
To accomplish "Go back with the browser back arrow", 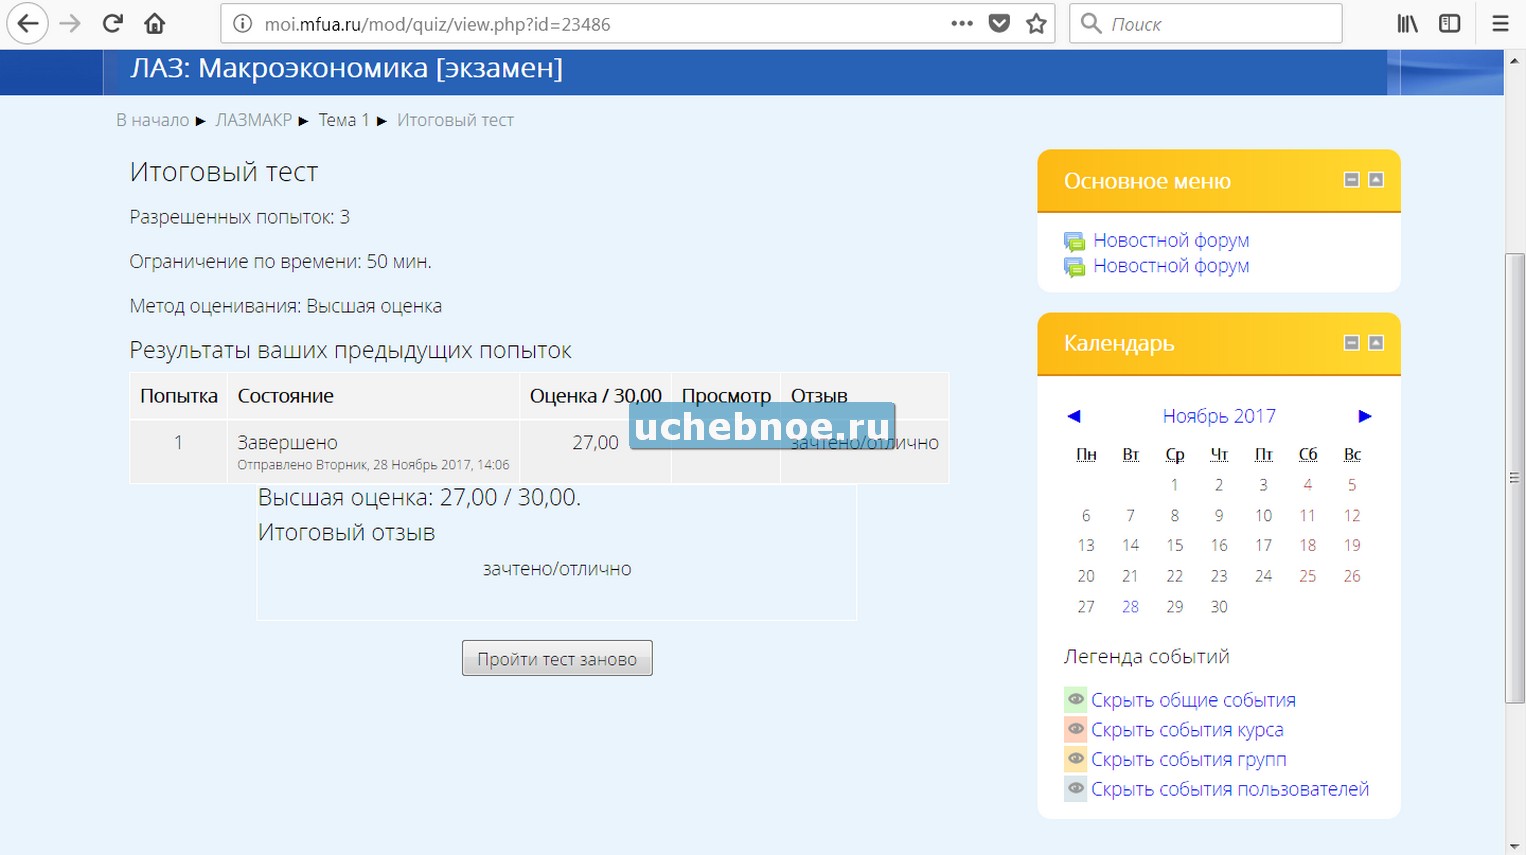I will (x=27, y=24).
